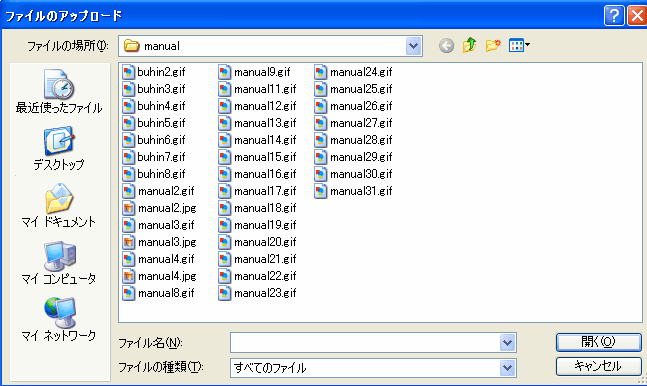647x386 pixels.
Task: Go to マイ コンピュータ
Action: pos(59,263)
